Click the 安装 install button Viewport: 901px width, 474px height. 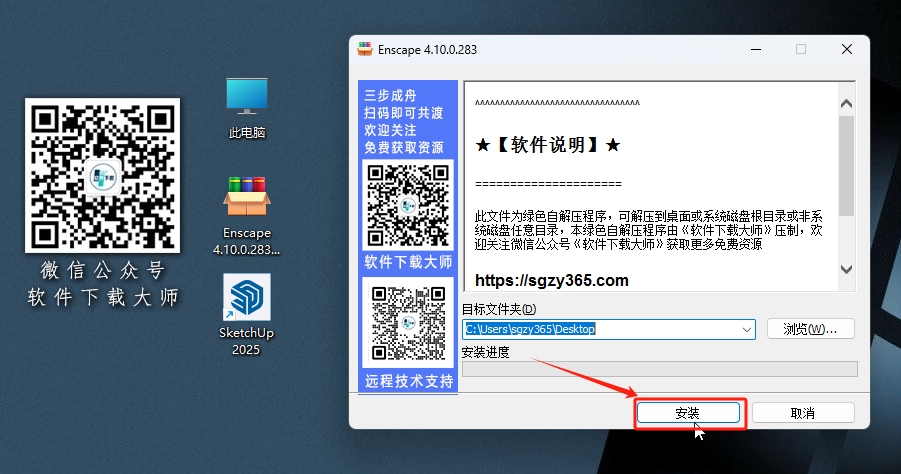click(688, 413)
